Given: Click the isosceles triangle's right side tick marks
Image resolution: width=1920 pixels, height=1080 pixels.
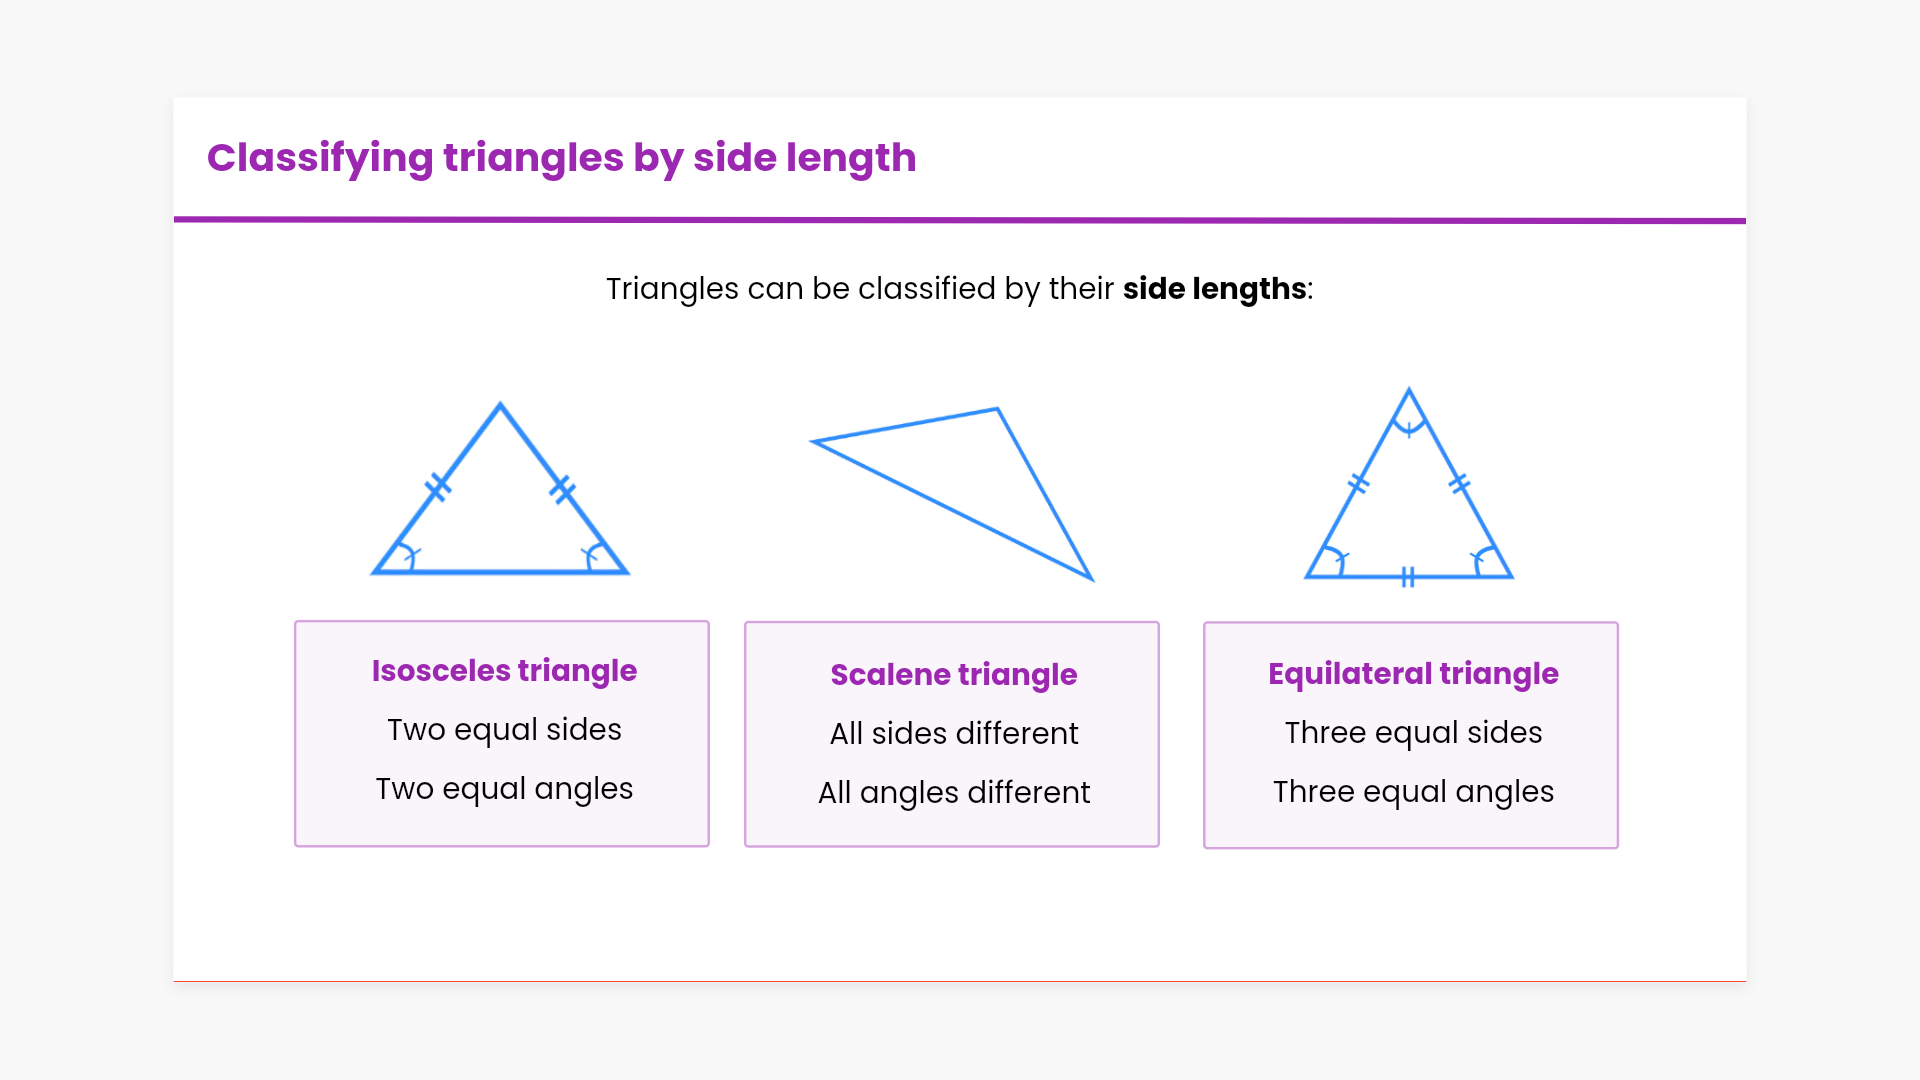Looking at the screenshot, I should pos(563,489).
